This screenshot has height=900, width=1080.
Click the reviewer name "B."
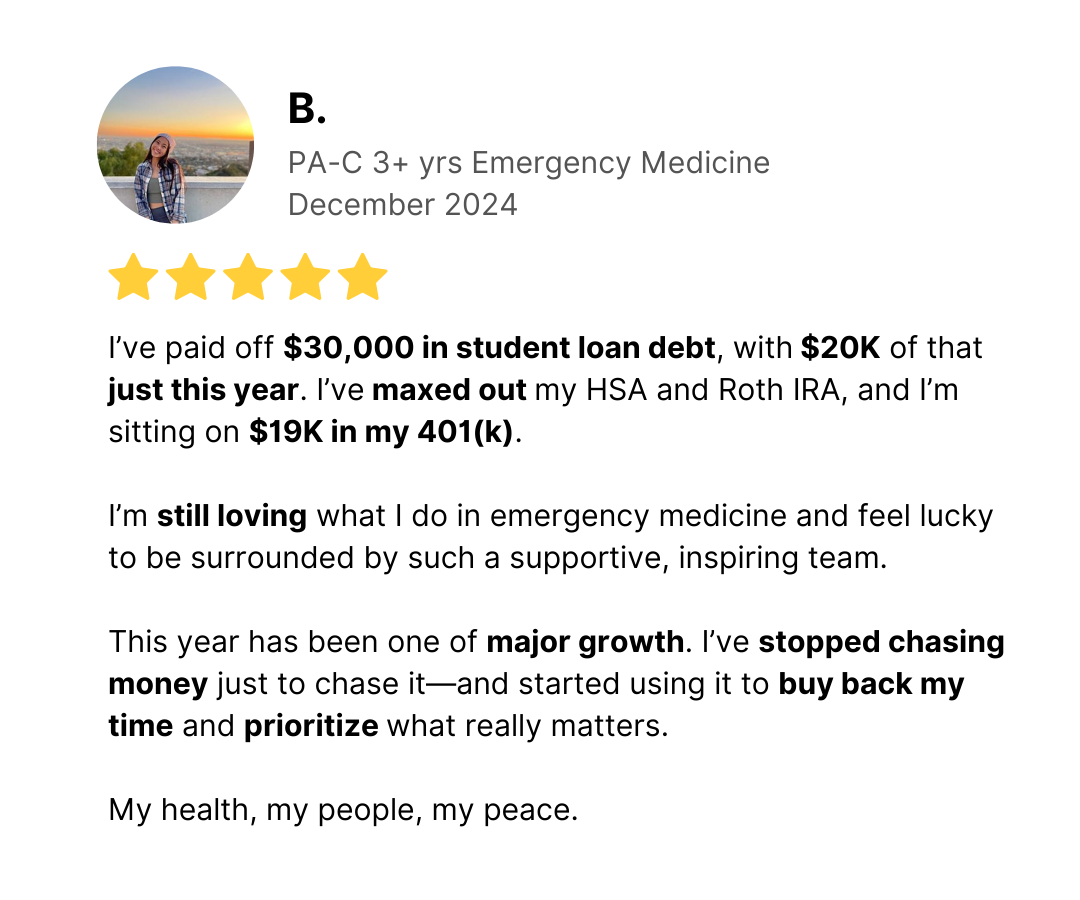(307, 109)
